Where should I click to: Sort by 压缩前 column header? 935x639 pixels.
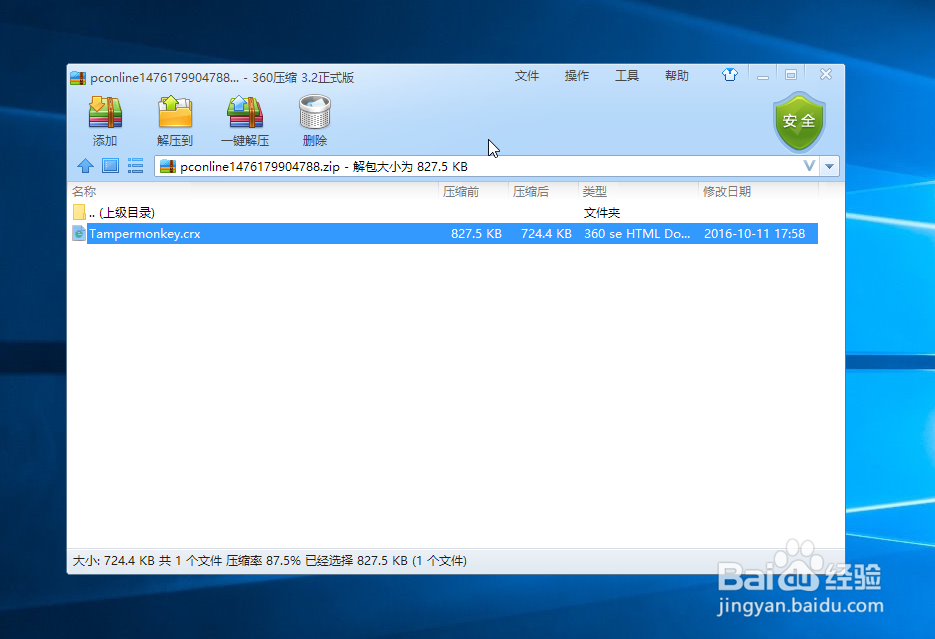click(x=474, y=191)
